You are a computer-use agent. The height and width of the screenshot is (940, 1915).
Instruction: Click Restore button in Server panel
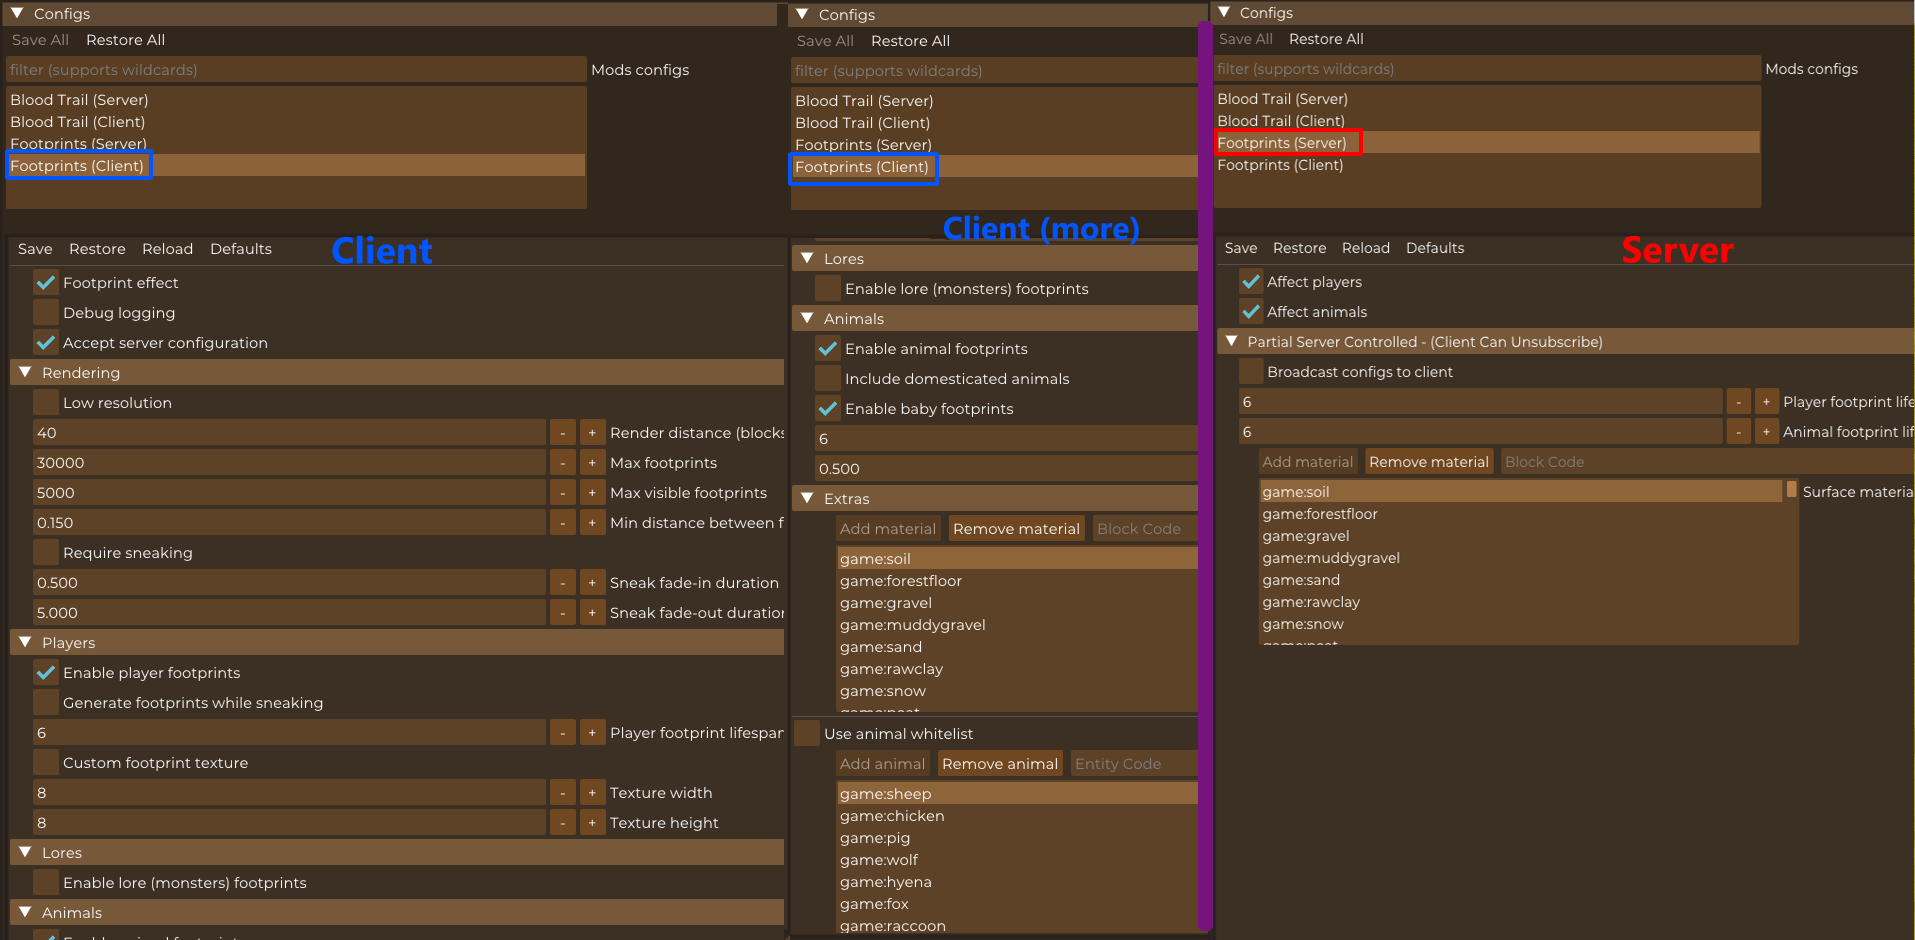(1299, 248)
